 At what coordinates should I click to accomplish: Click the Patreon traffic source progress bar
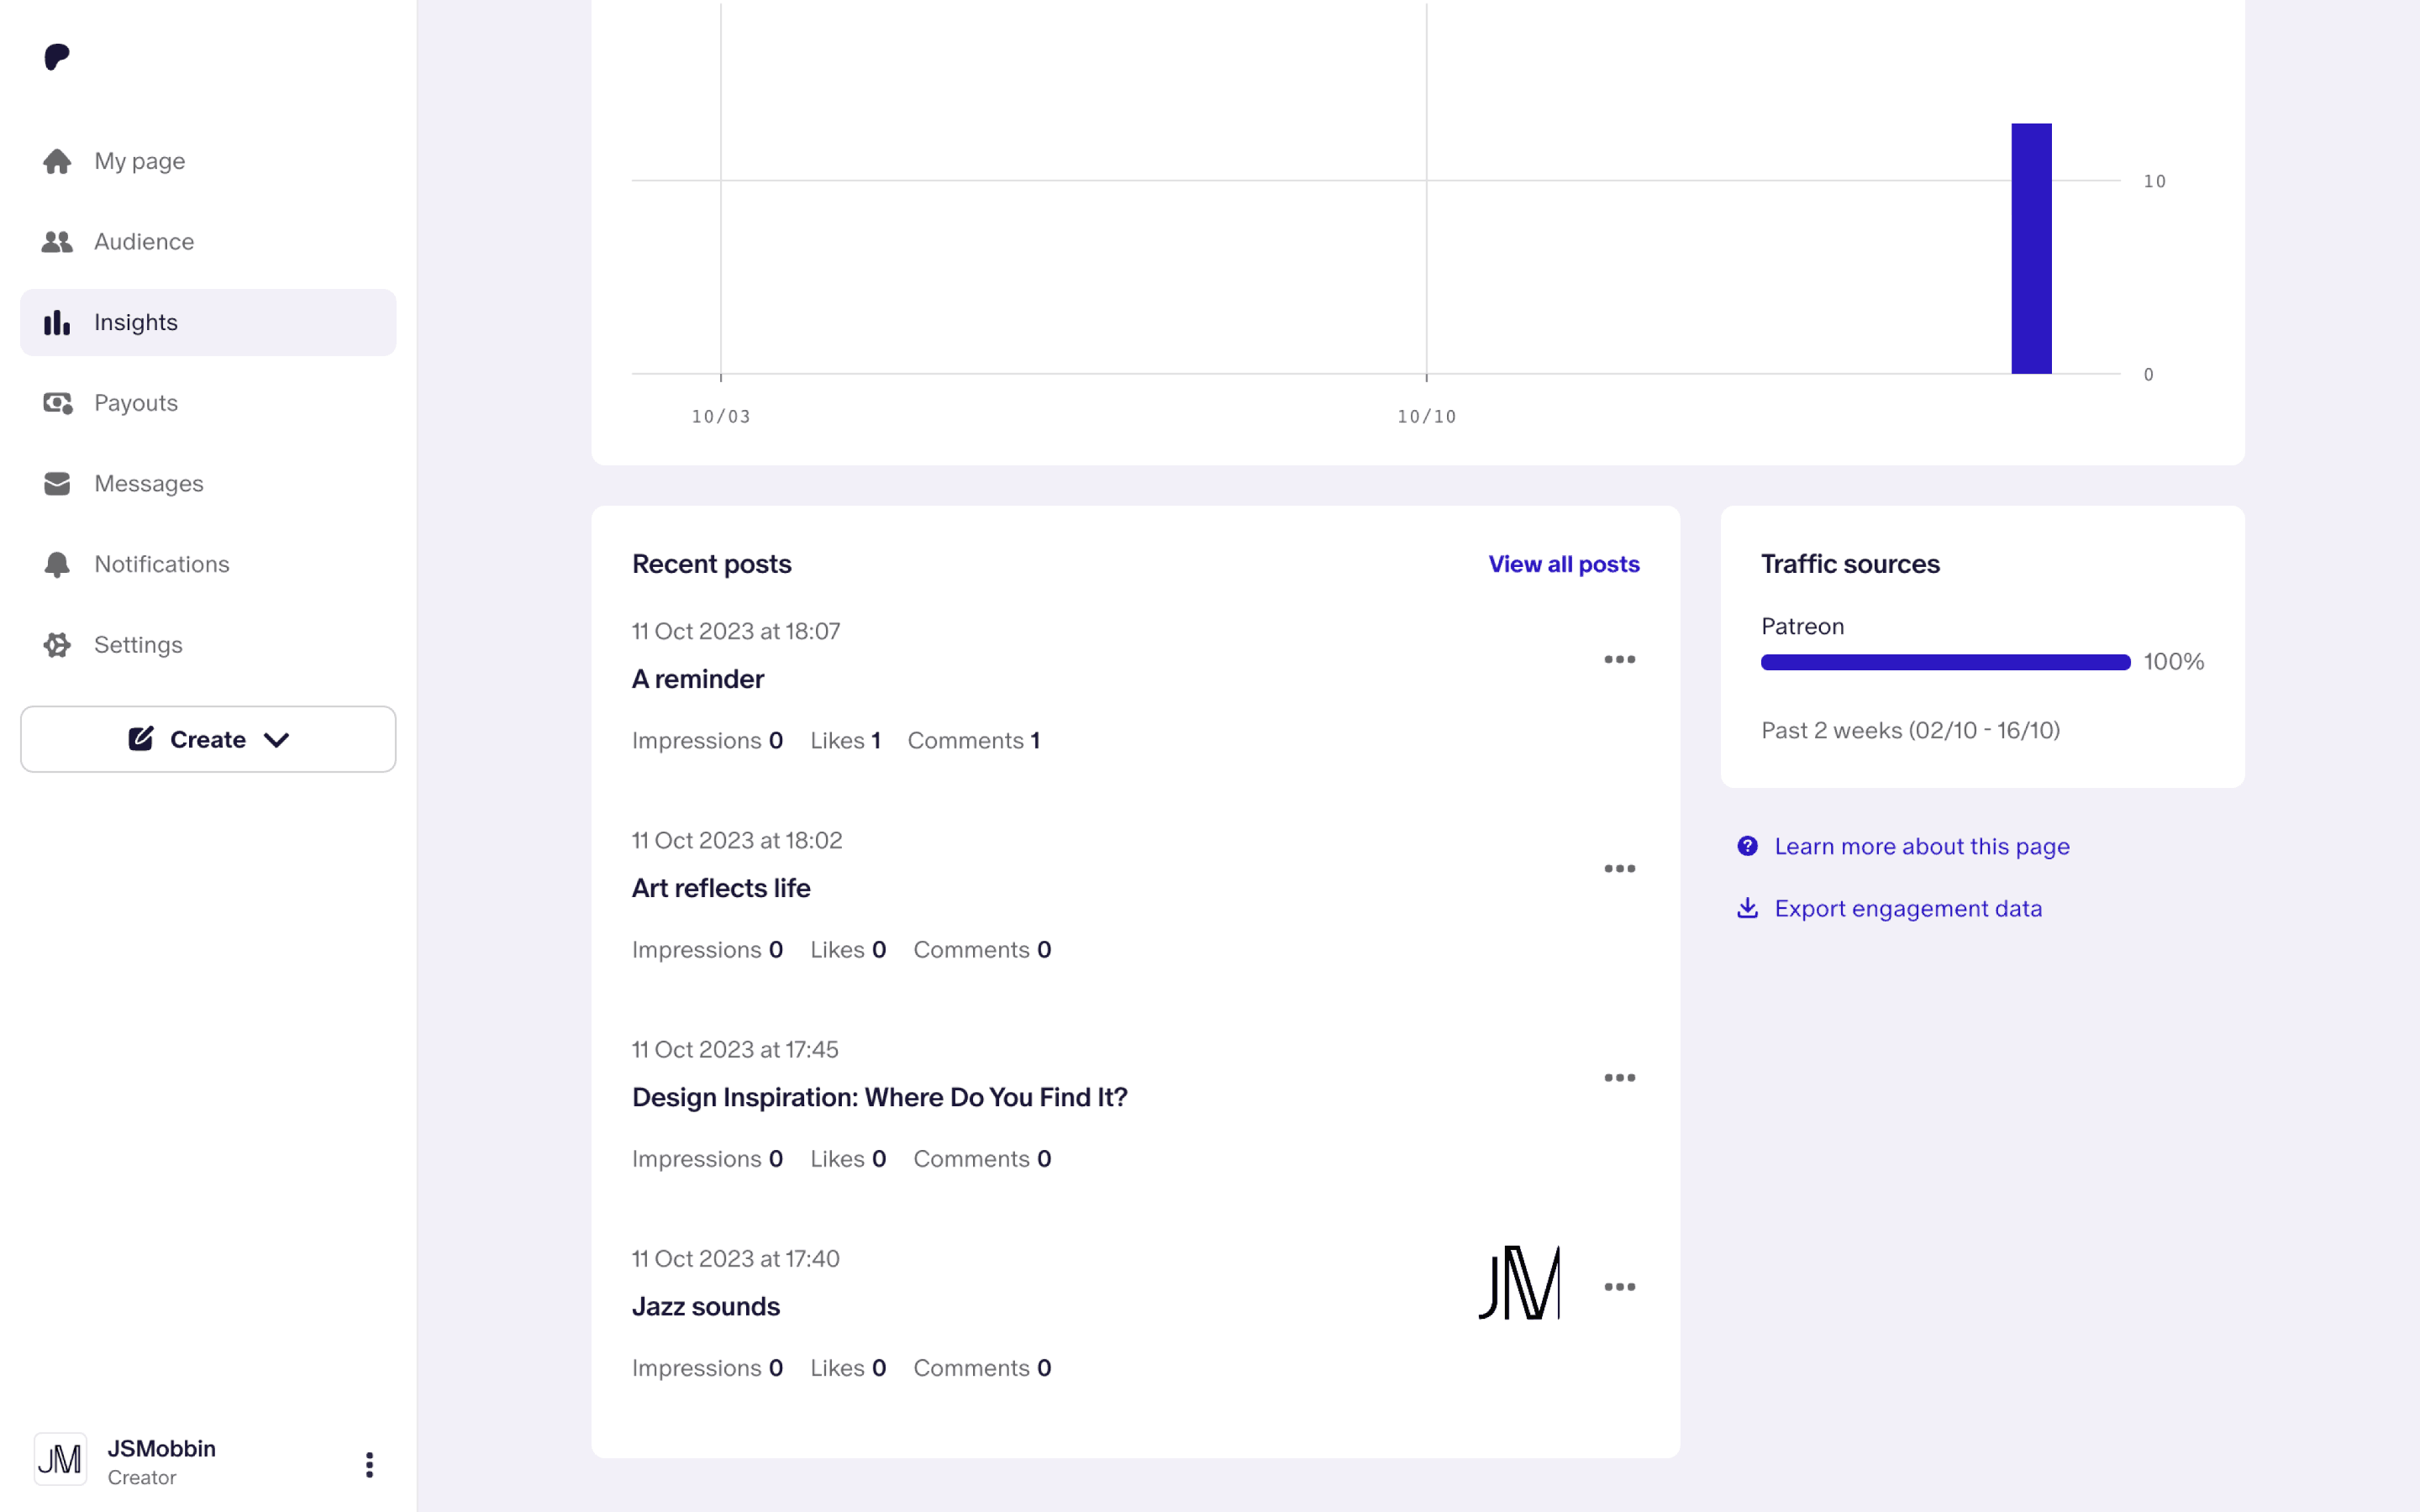[x=1944, y=662]
